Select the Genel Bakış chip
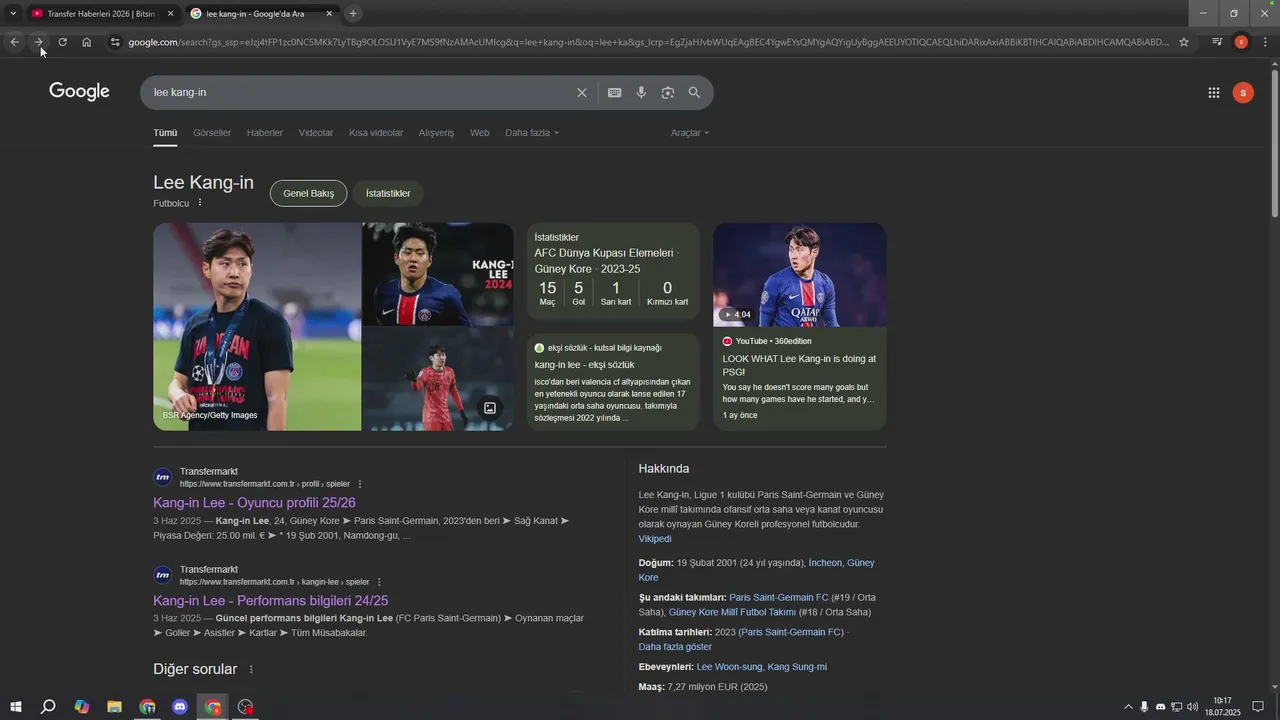 308,193
